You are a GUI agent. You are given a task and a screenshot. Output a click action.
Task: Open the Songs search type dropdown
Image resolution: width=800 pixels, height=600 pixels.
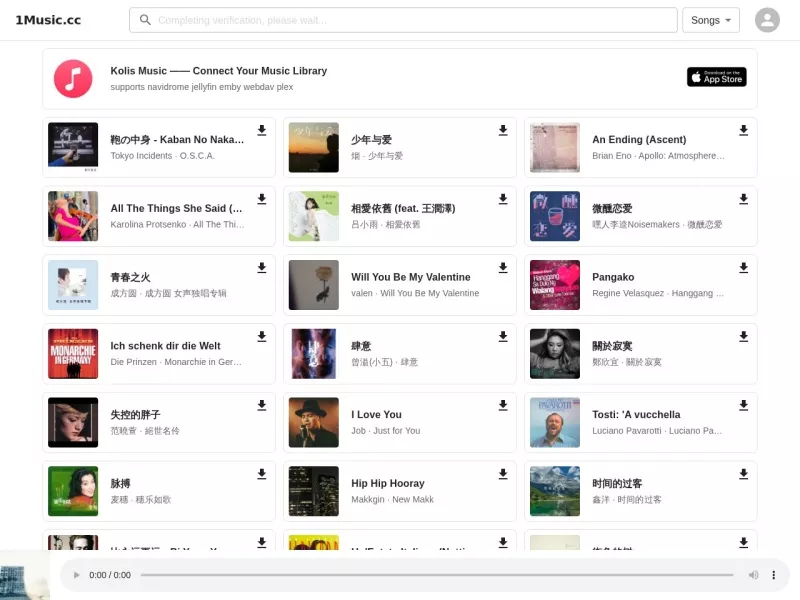[711, 20]
